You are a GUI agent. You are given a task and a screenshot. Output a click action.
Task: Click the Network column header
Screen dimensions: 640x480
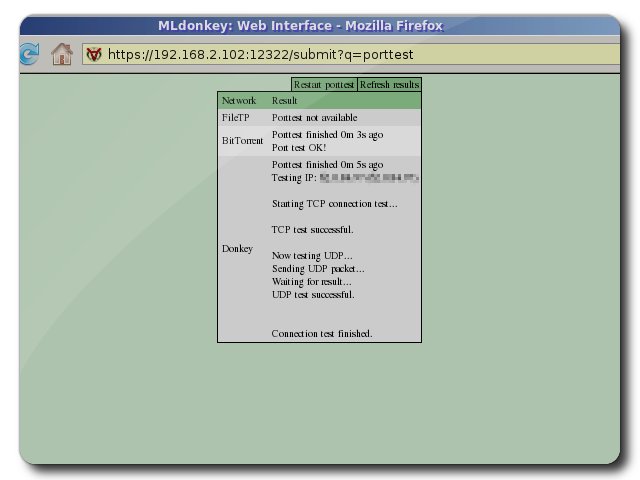coord(239,101)
